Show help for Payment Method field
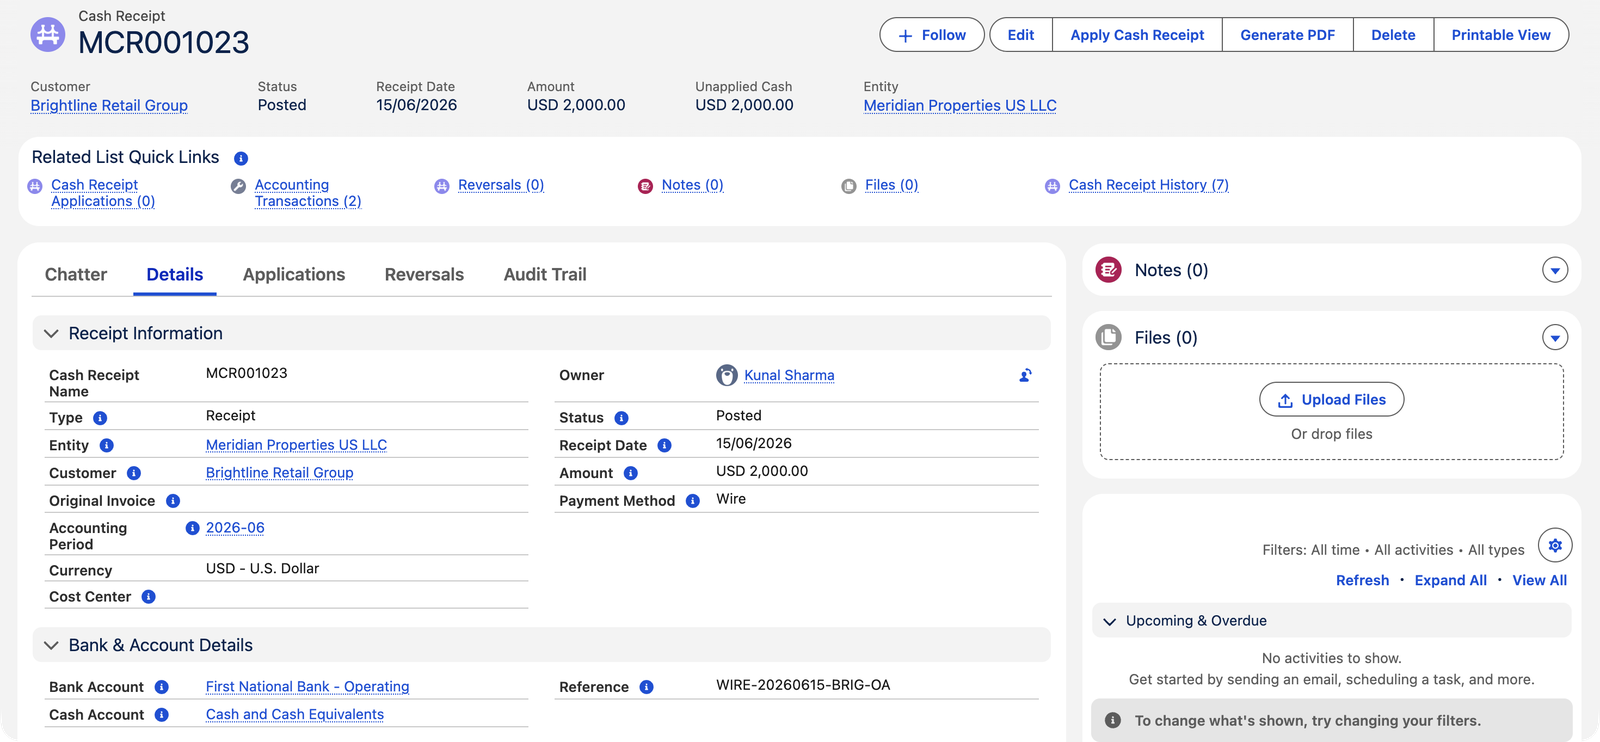The image size is (1600, 742). 693,501
